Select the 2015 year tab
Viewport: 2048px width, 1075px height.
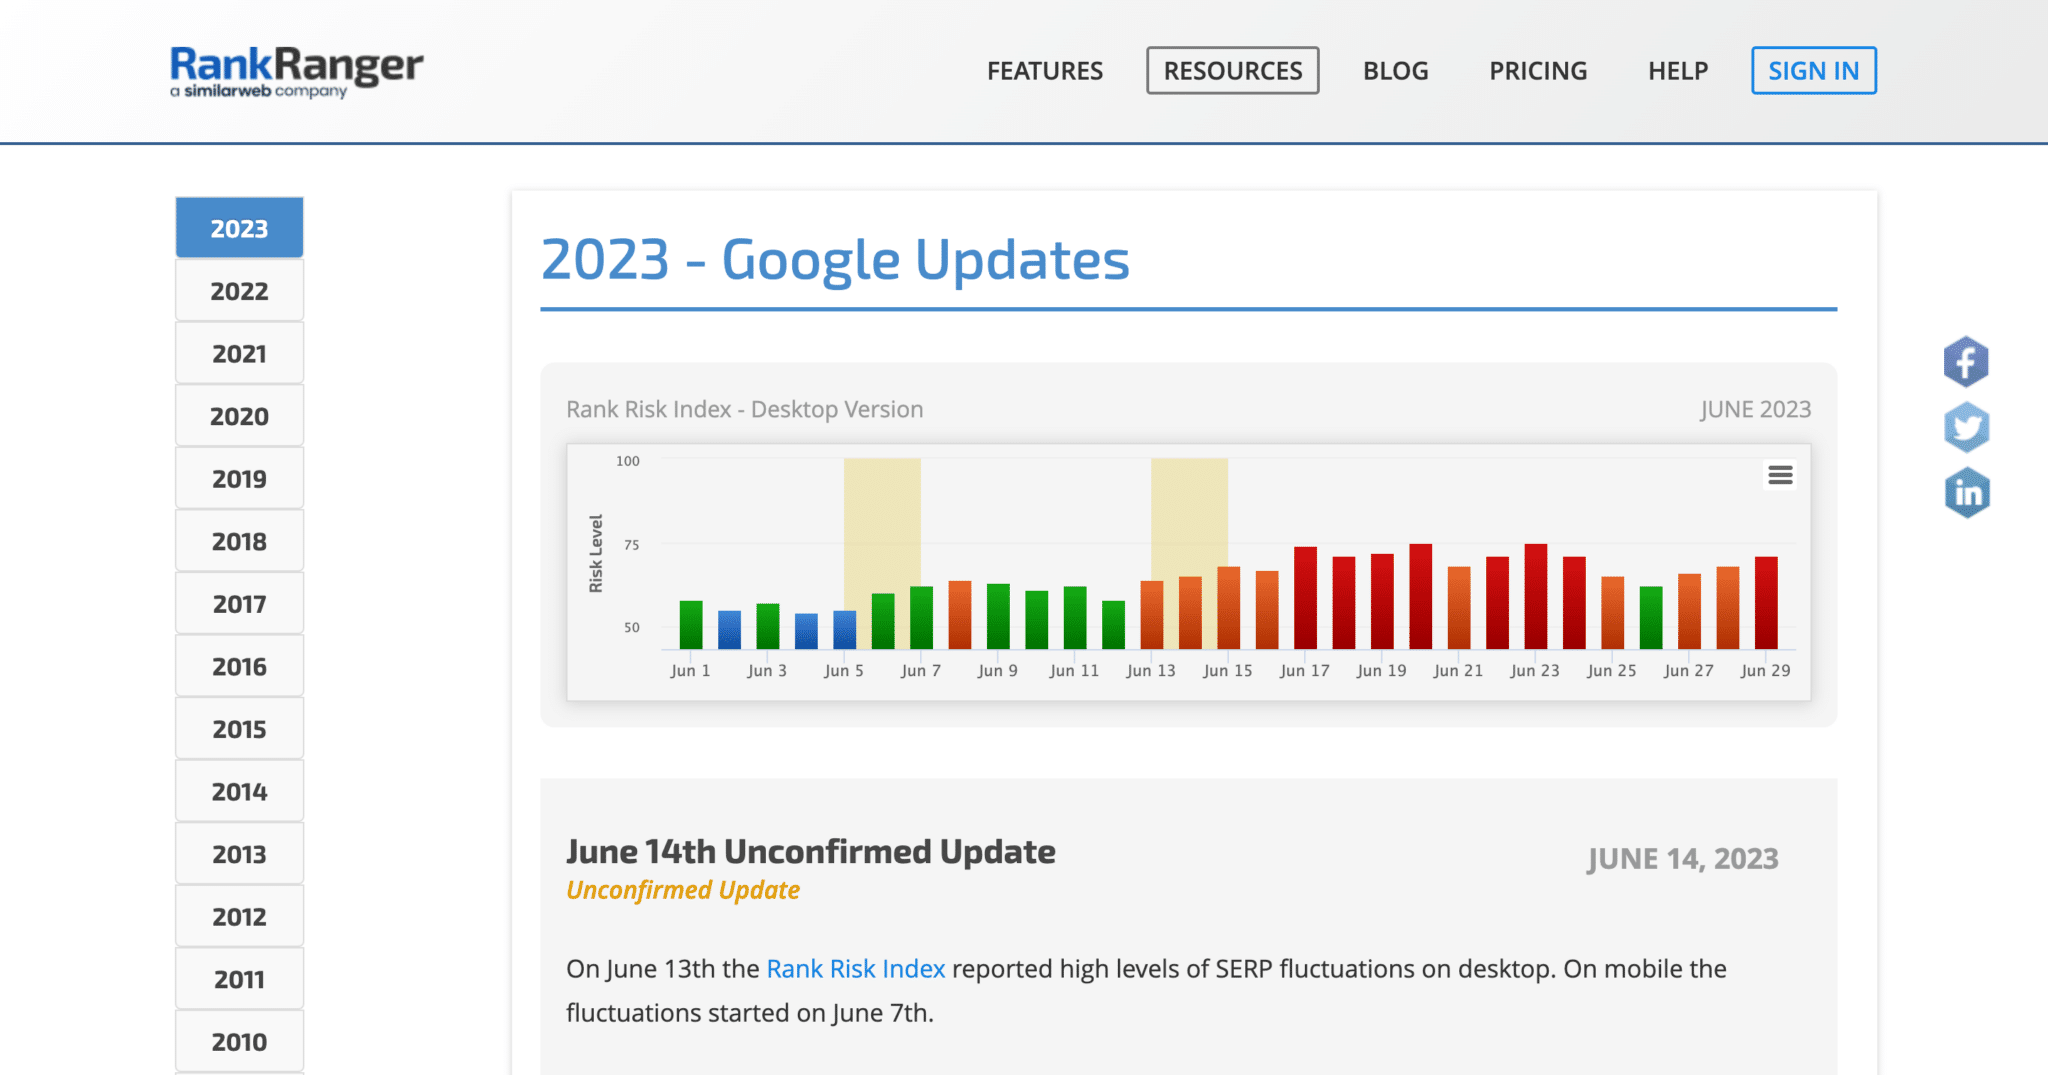240,729
